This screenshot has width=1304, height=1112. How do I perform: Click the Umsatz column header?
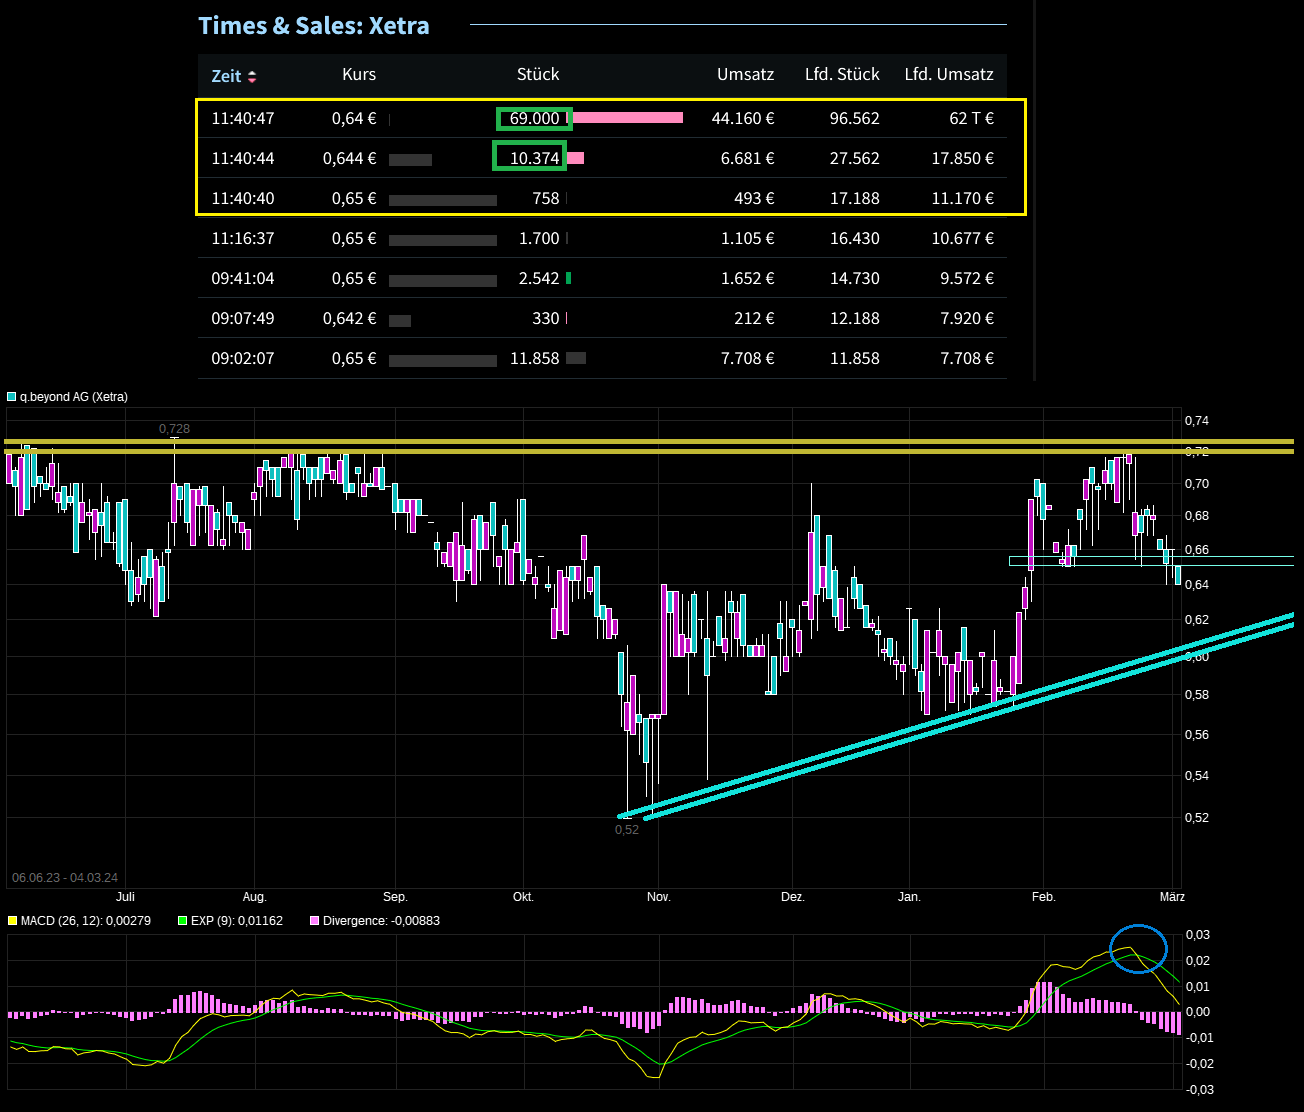point(745,75)
